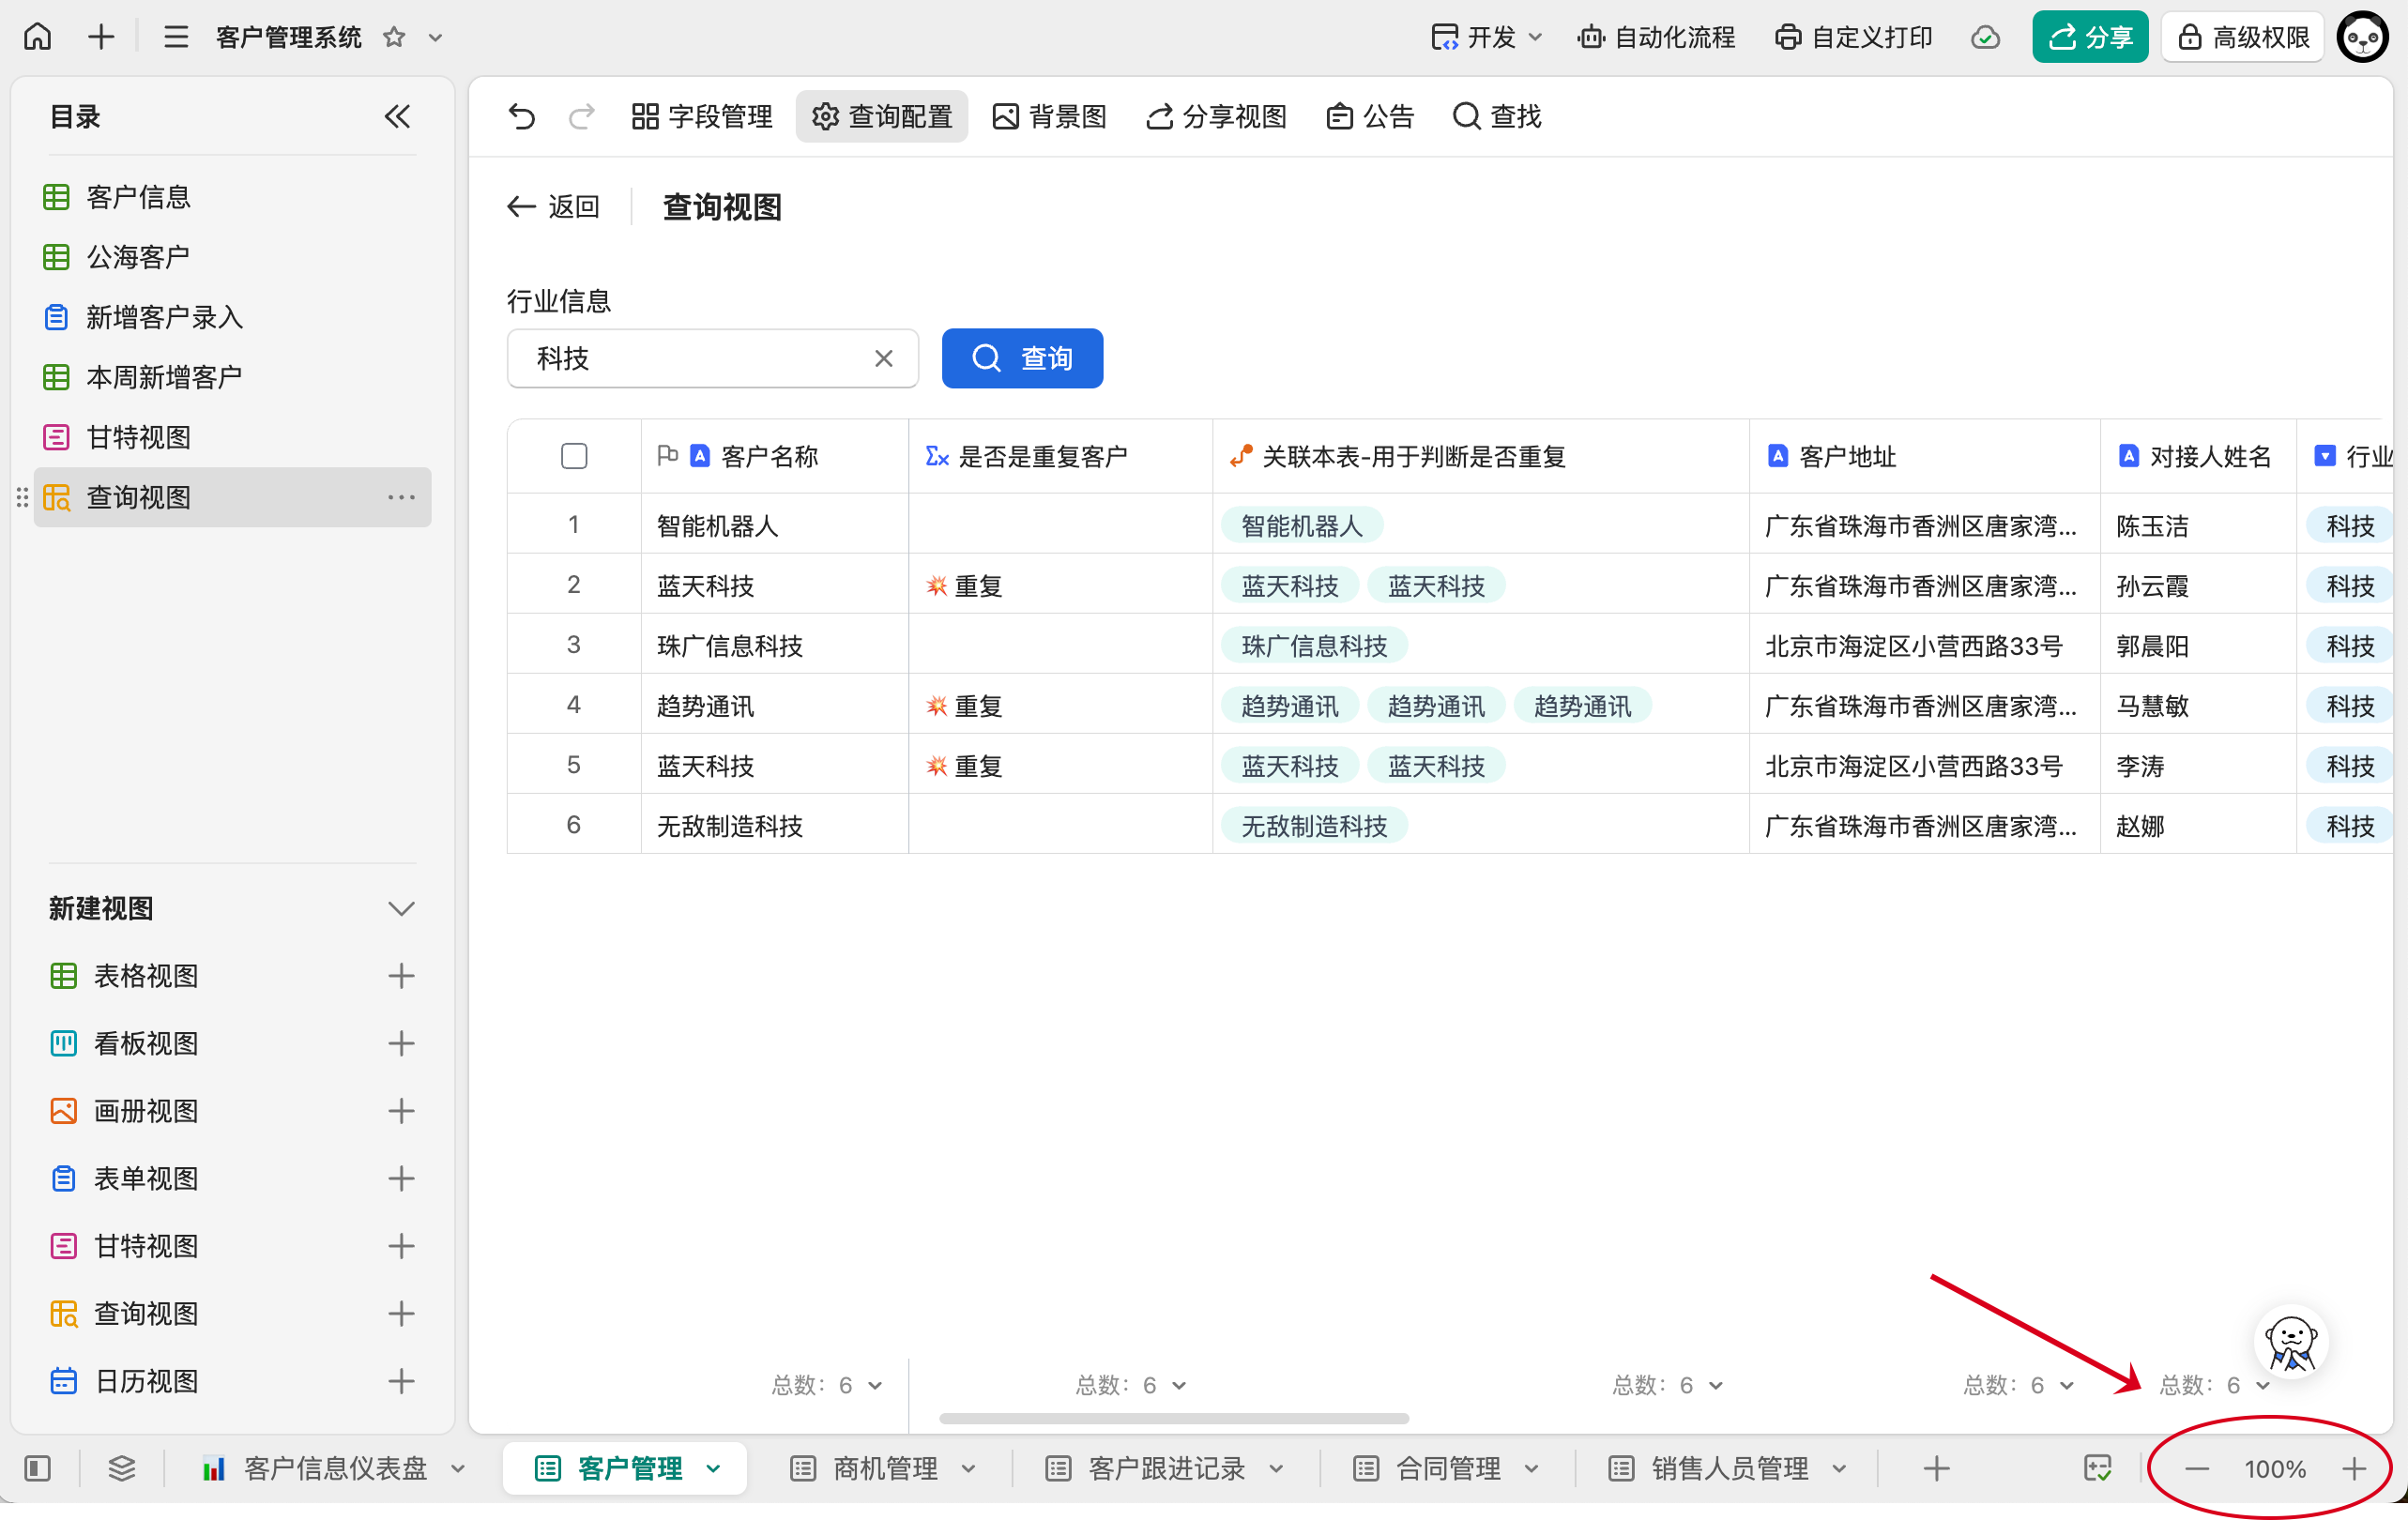Click the undo arrow icon
This screenshot has width=2408, height=1520.
click(522, 116)
